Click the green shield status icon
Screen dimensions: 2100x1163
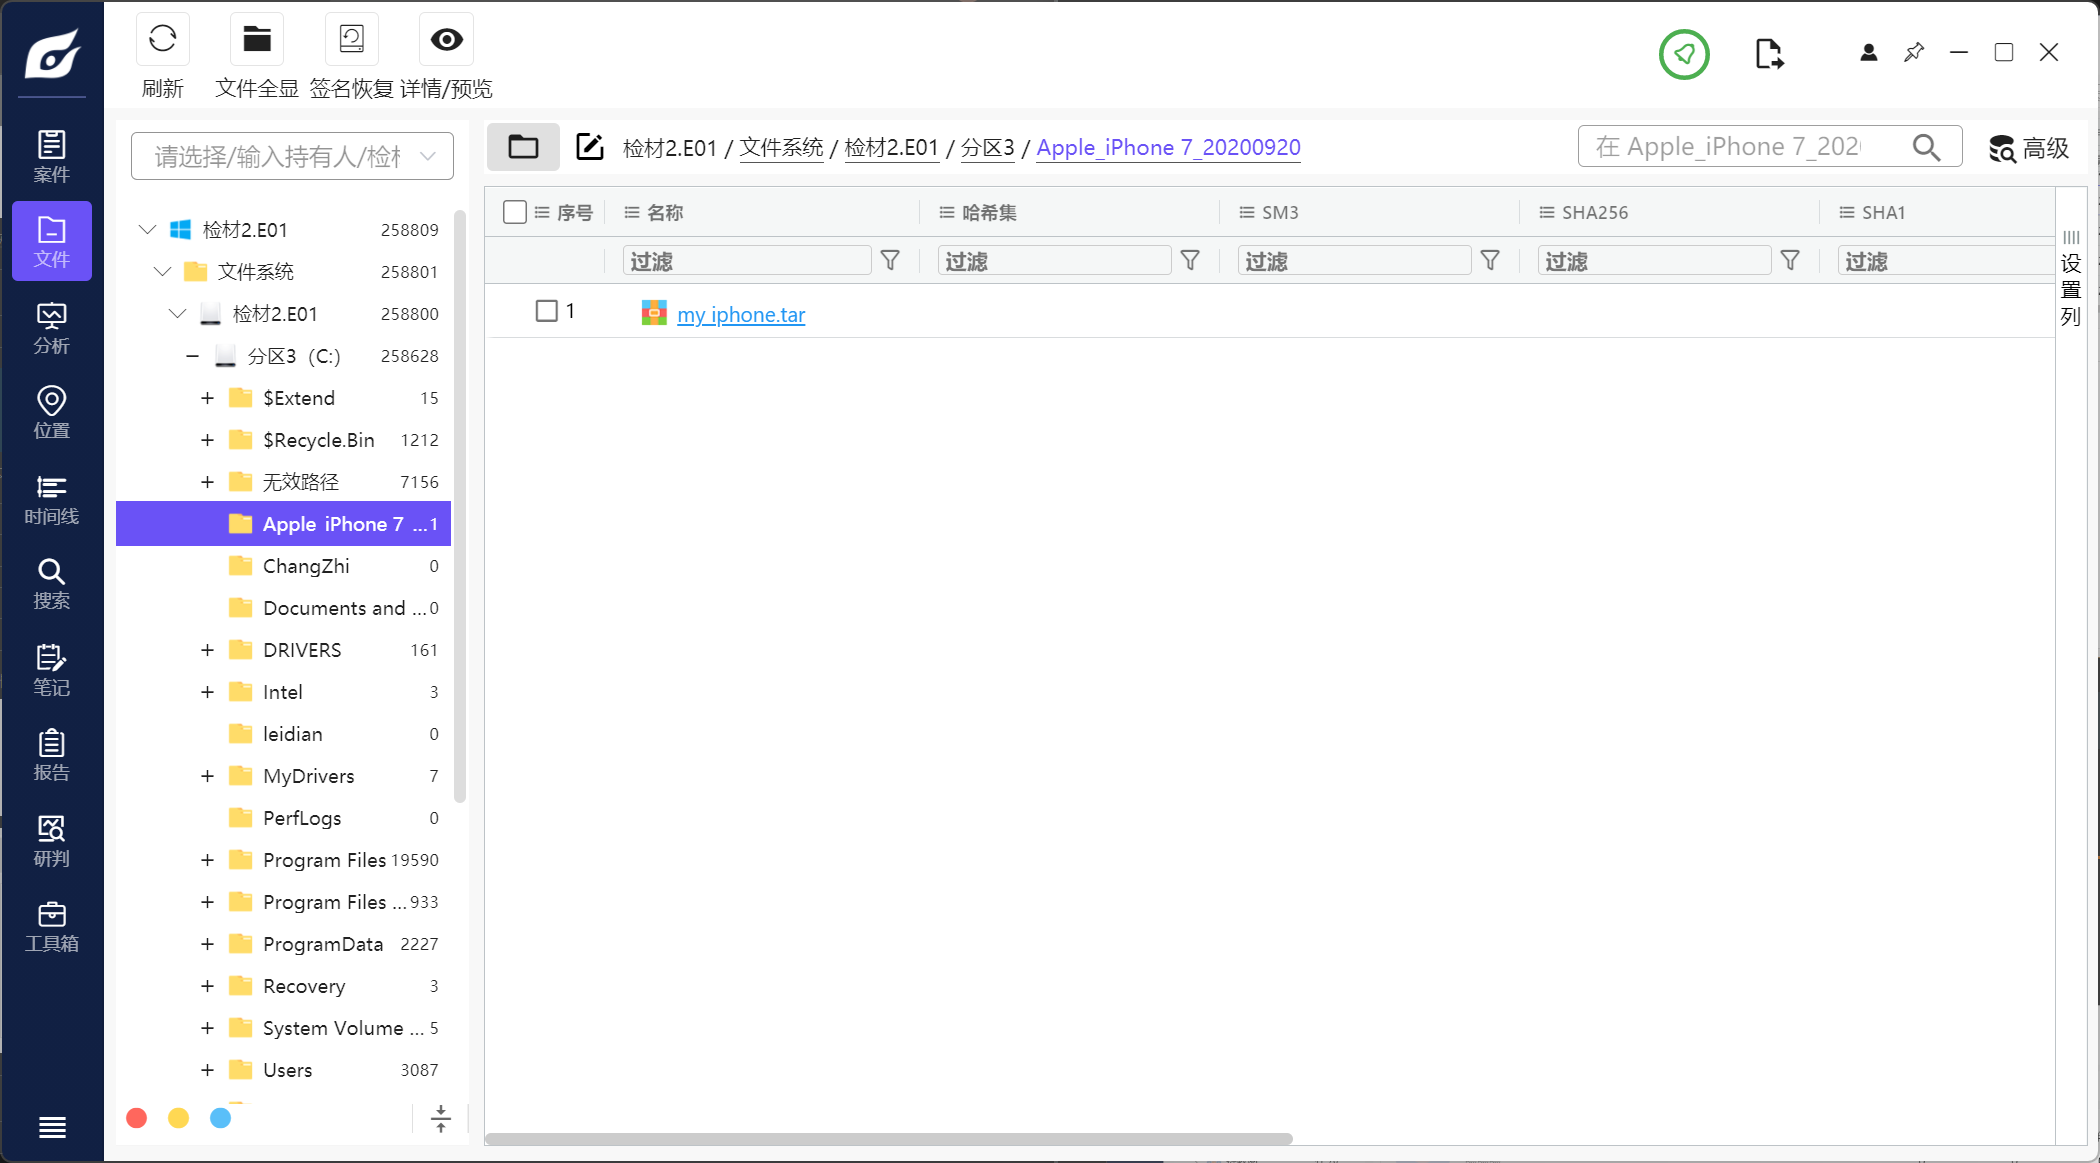(1684, 54)
